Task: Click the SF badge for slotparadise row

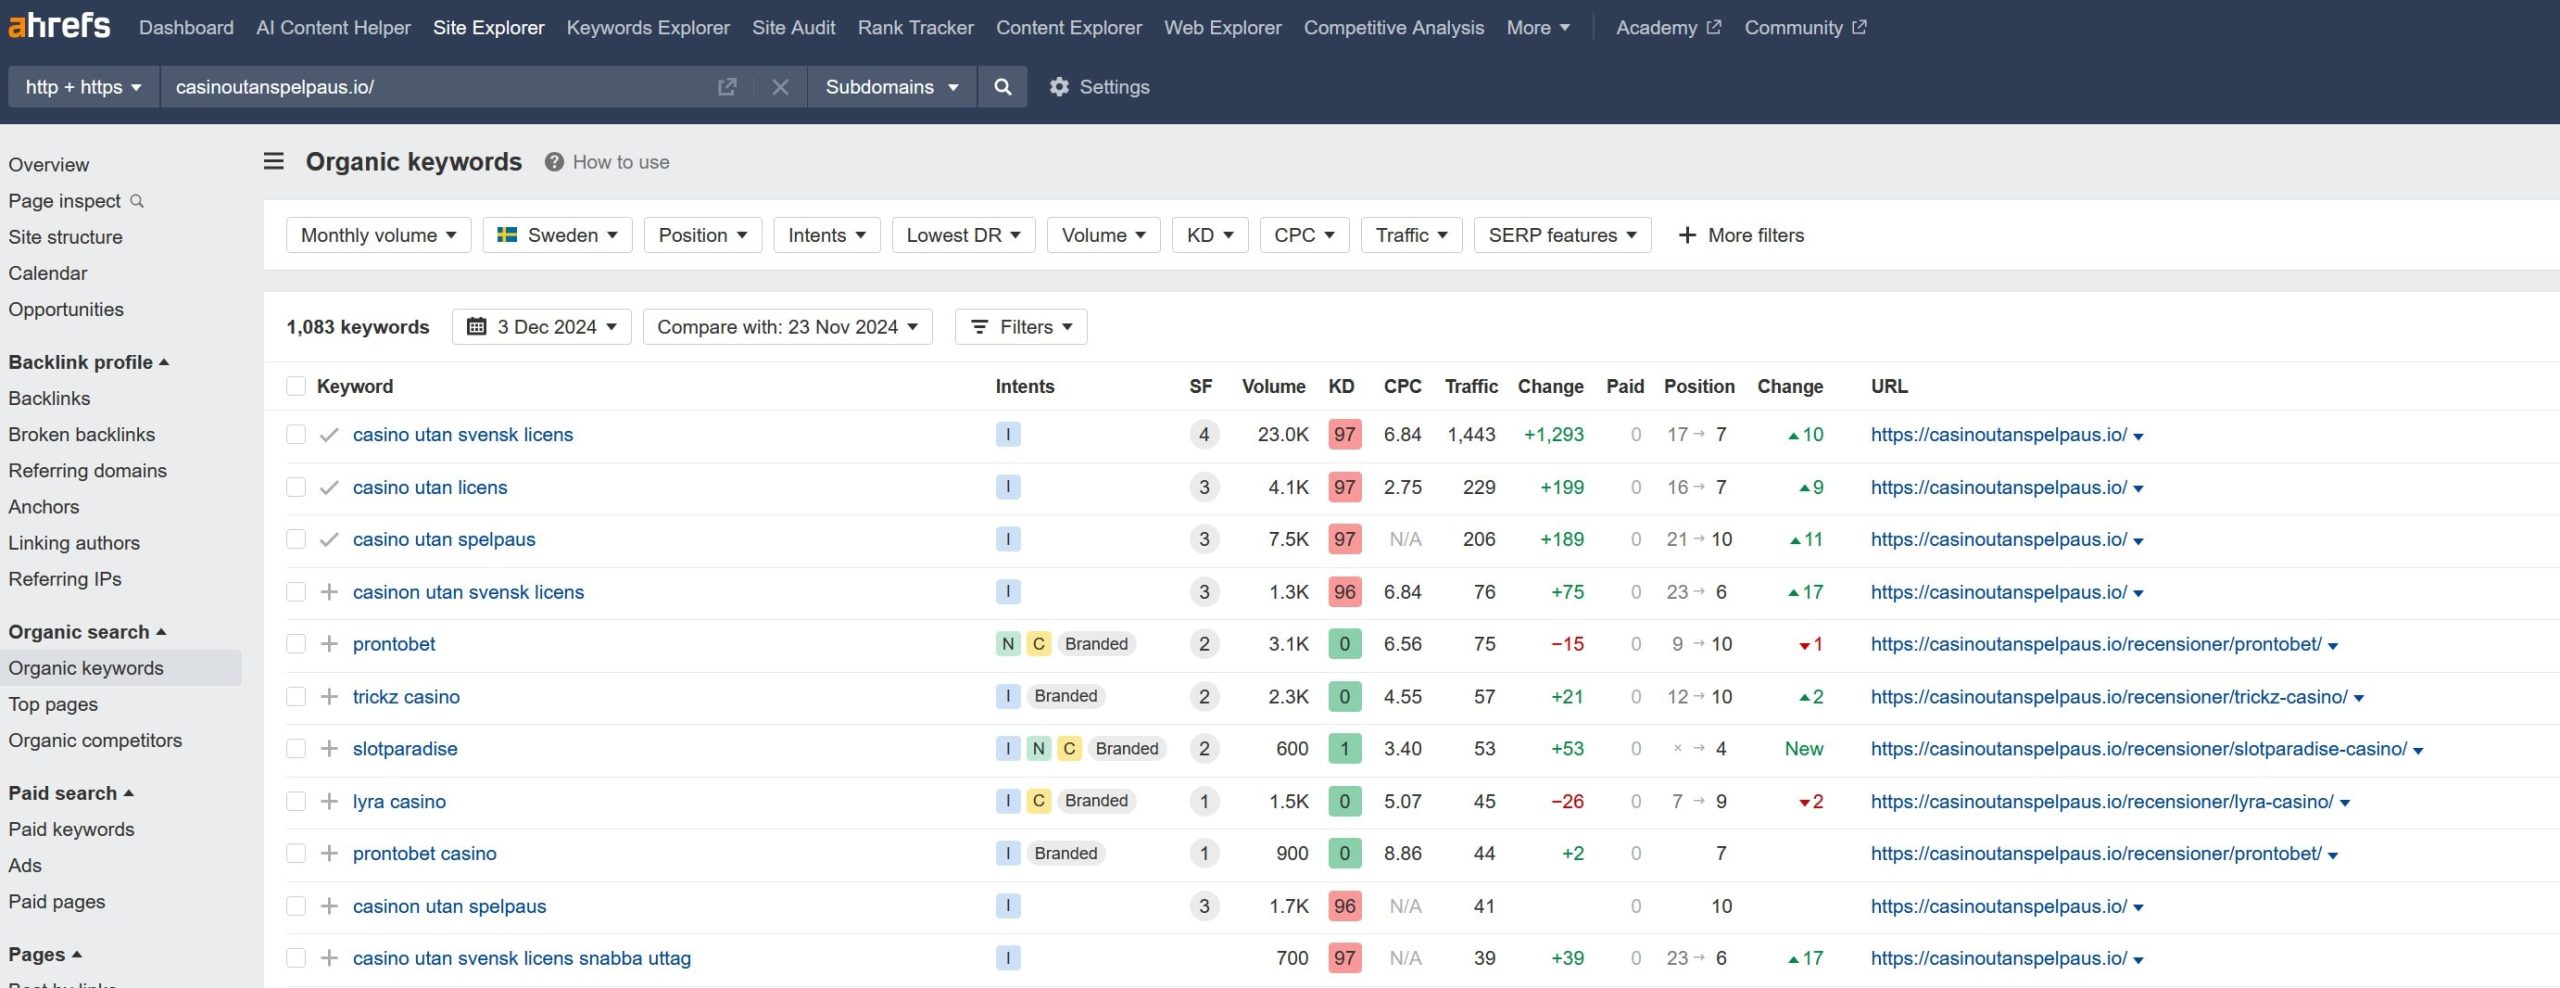Action: tap(1204, 748)
